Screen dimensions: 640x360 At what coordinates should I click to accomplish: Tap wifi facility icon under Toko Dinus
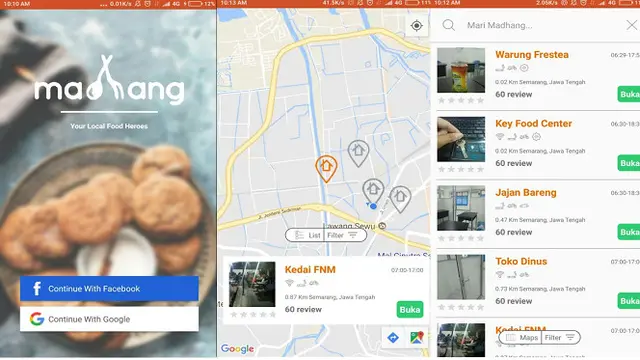click(x=500, y=275)
